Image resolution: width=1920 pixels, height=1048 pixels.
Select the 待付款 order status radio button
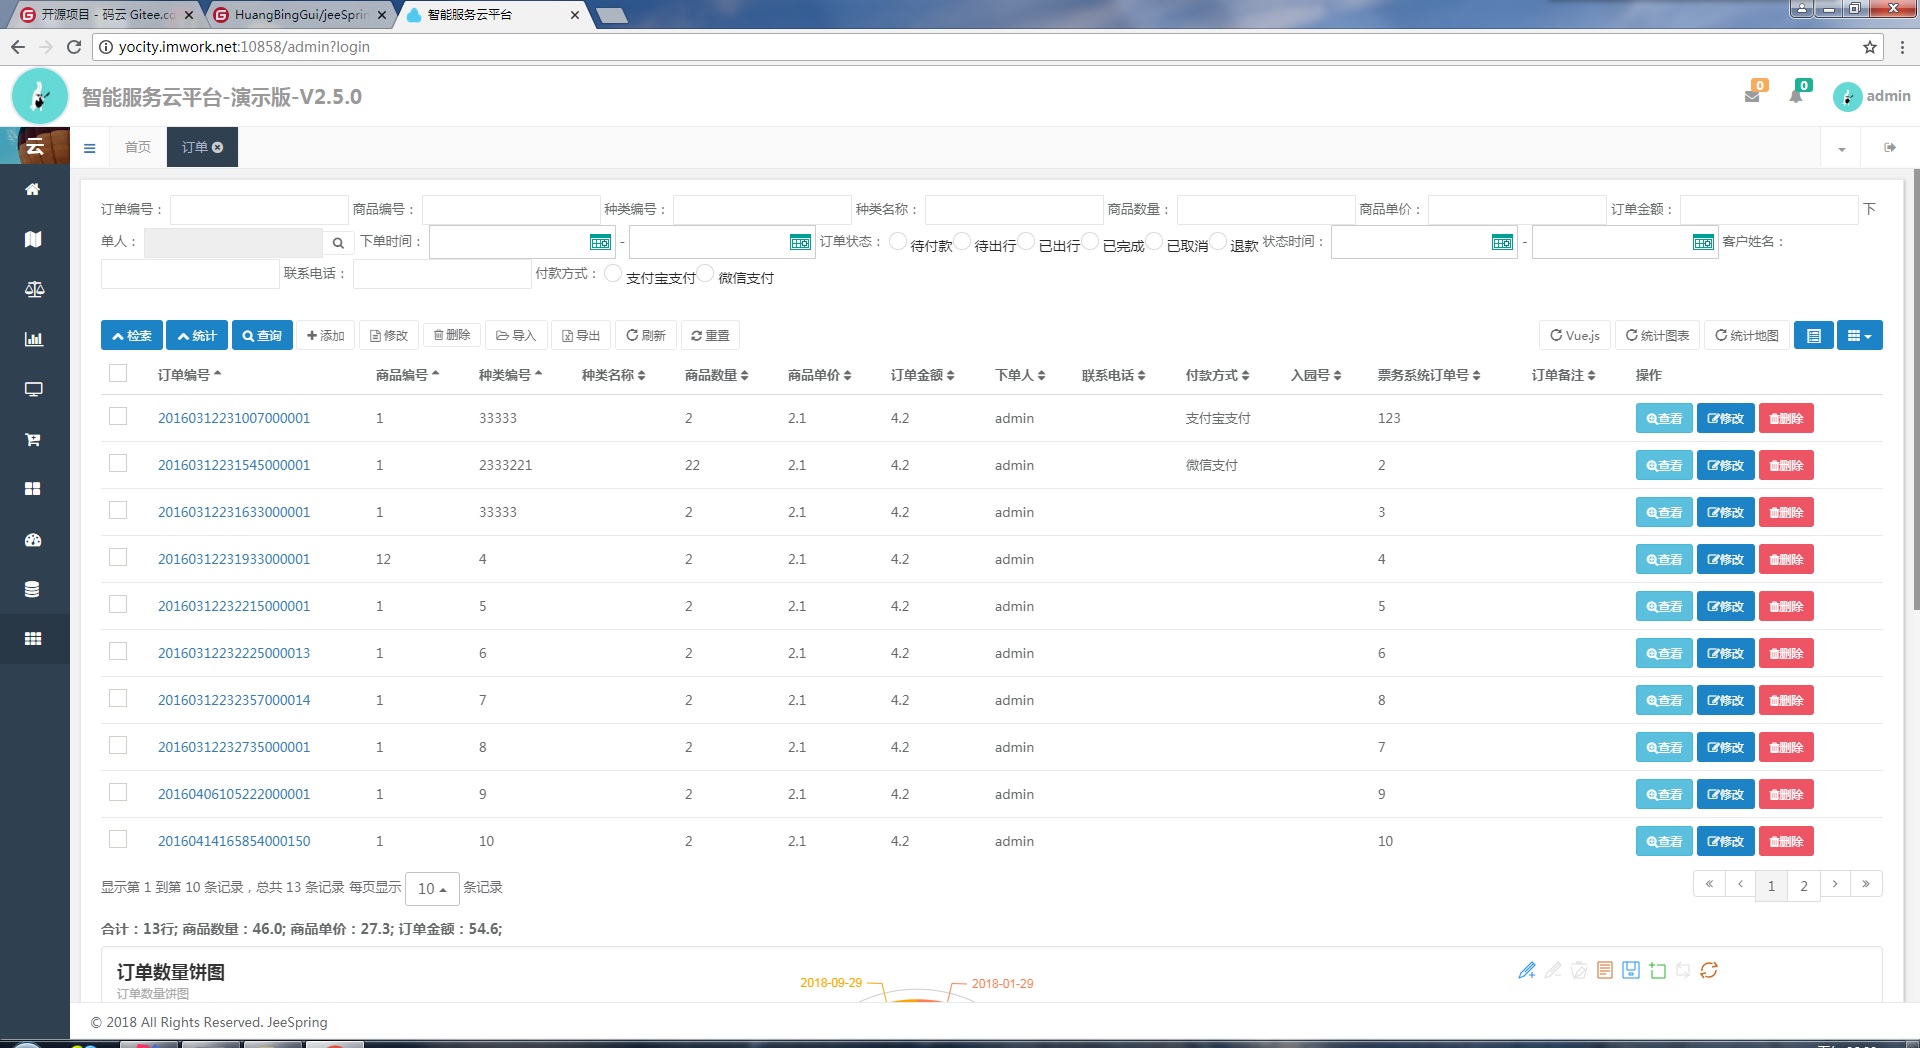tap(898, 241)
